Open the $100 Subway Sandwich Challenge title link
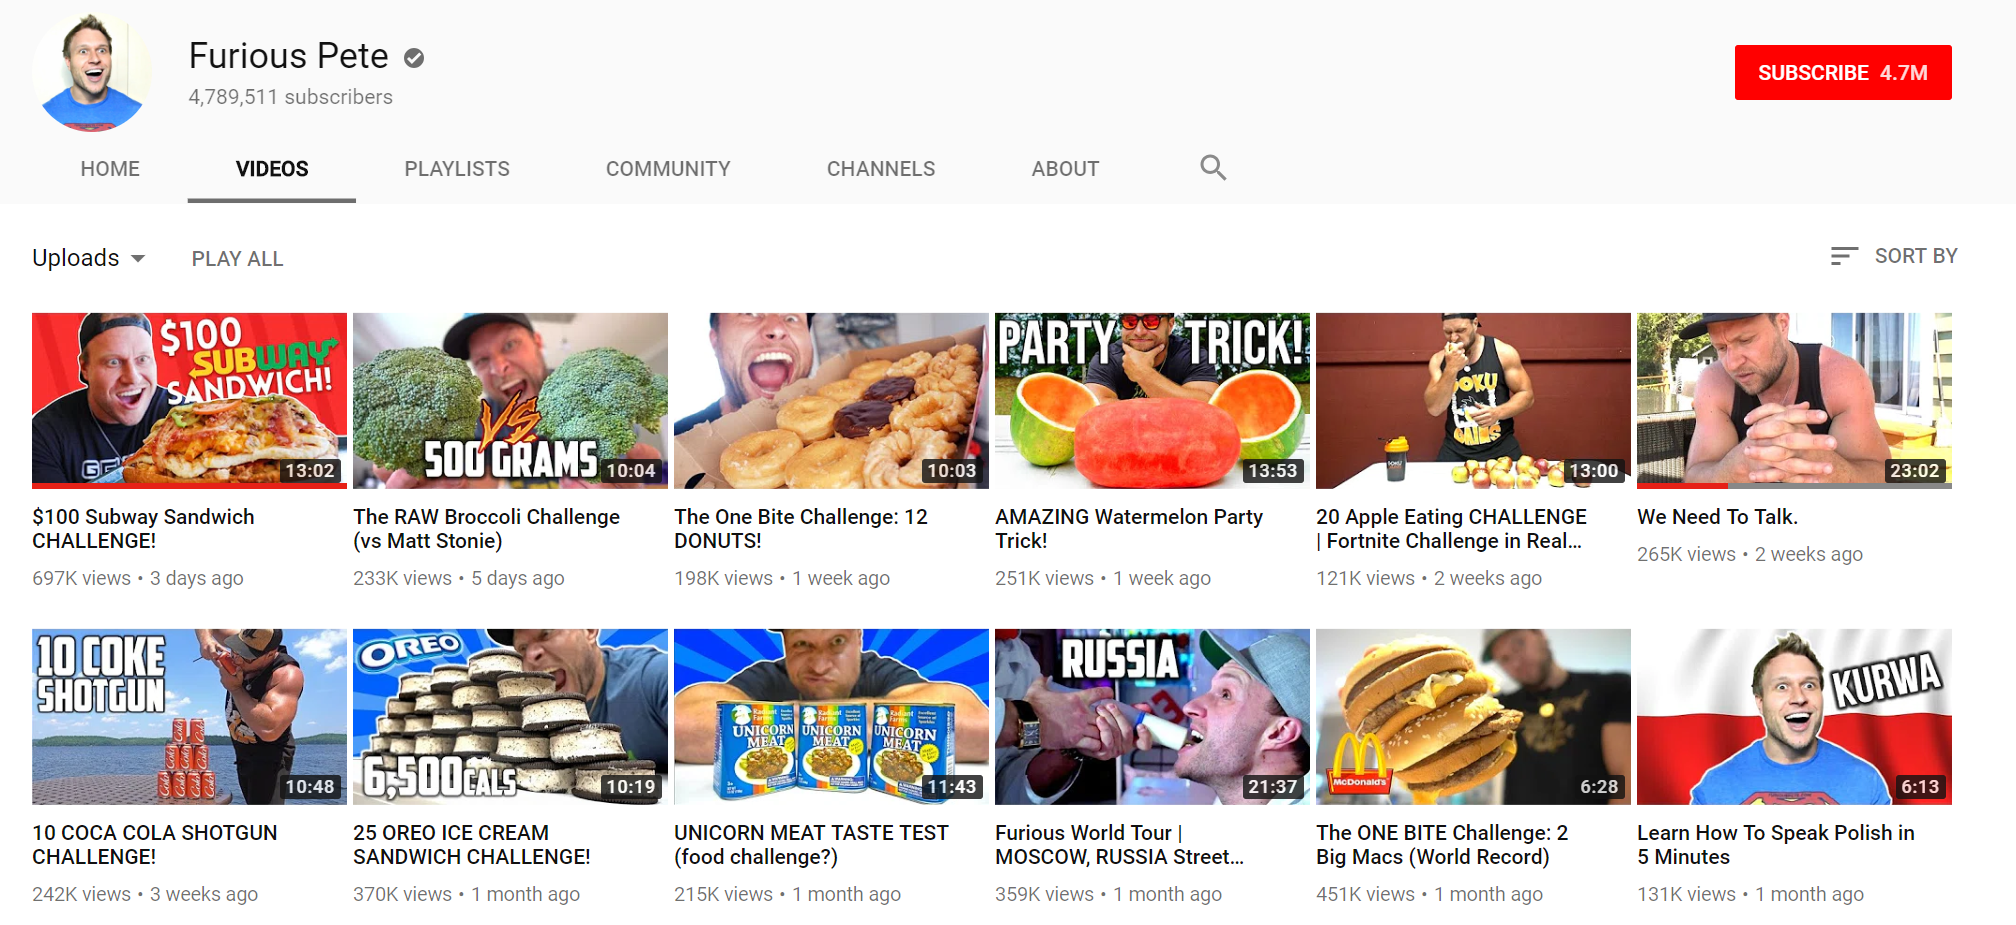The width and height of the screenshot is (2016, 925). pyautogui.click(x=143, y=529)
